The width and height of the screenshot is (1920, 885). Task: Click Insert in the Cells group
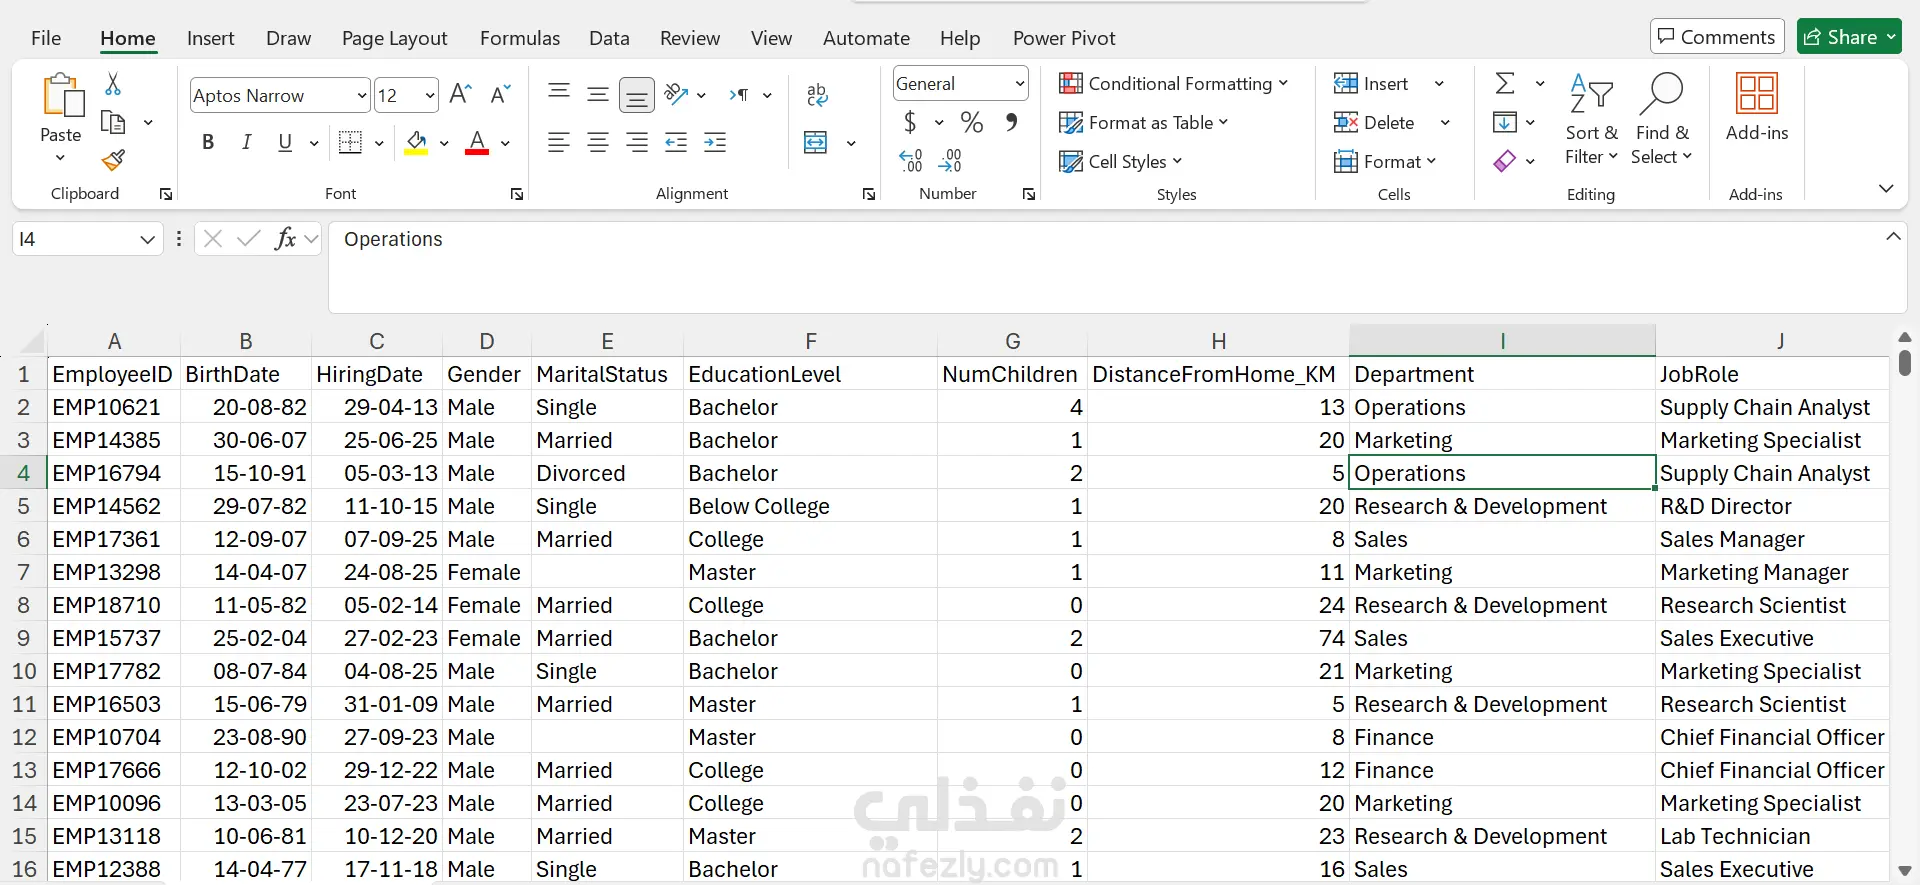(x=1371, y=84)
